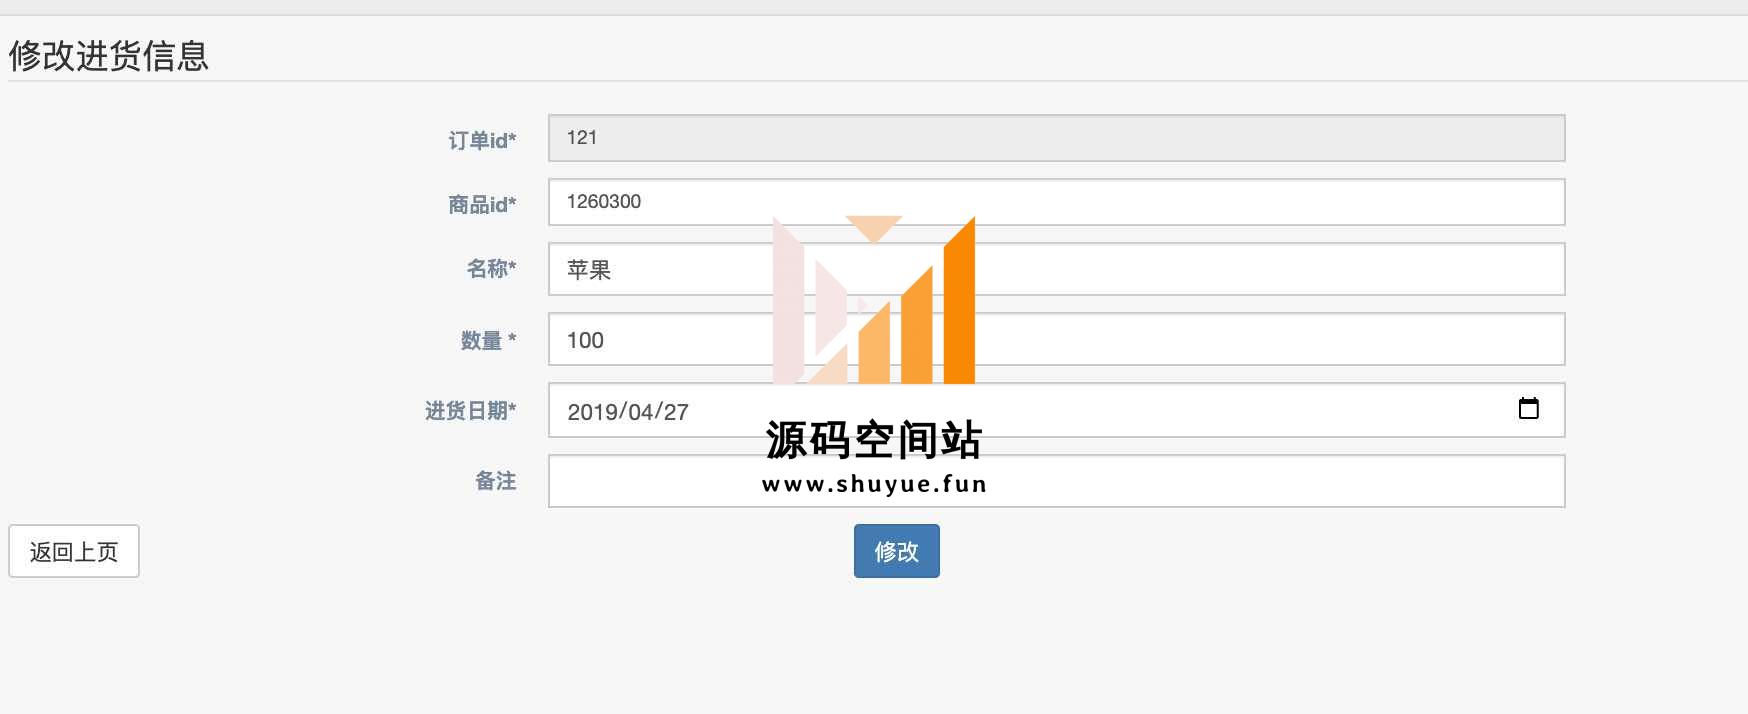
Task: Click the 进货日期* label
Action: point(470,410)
